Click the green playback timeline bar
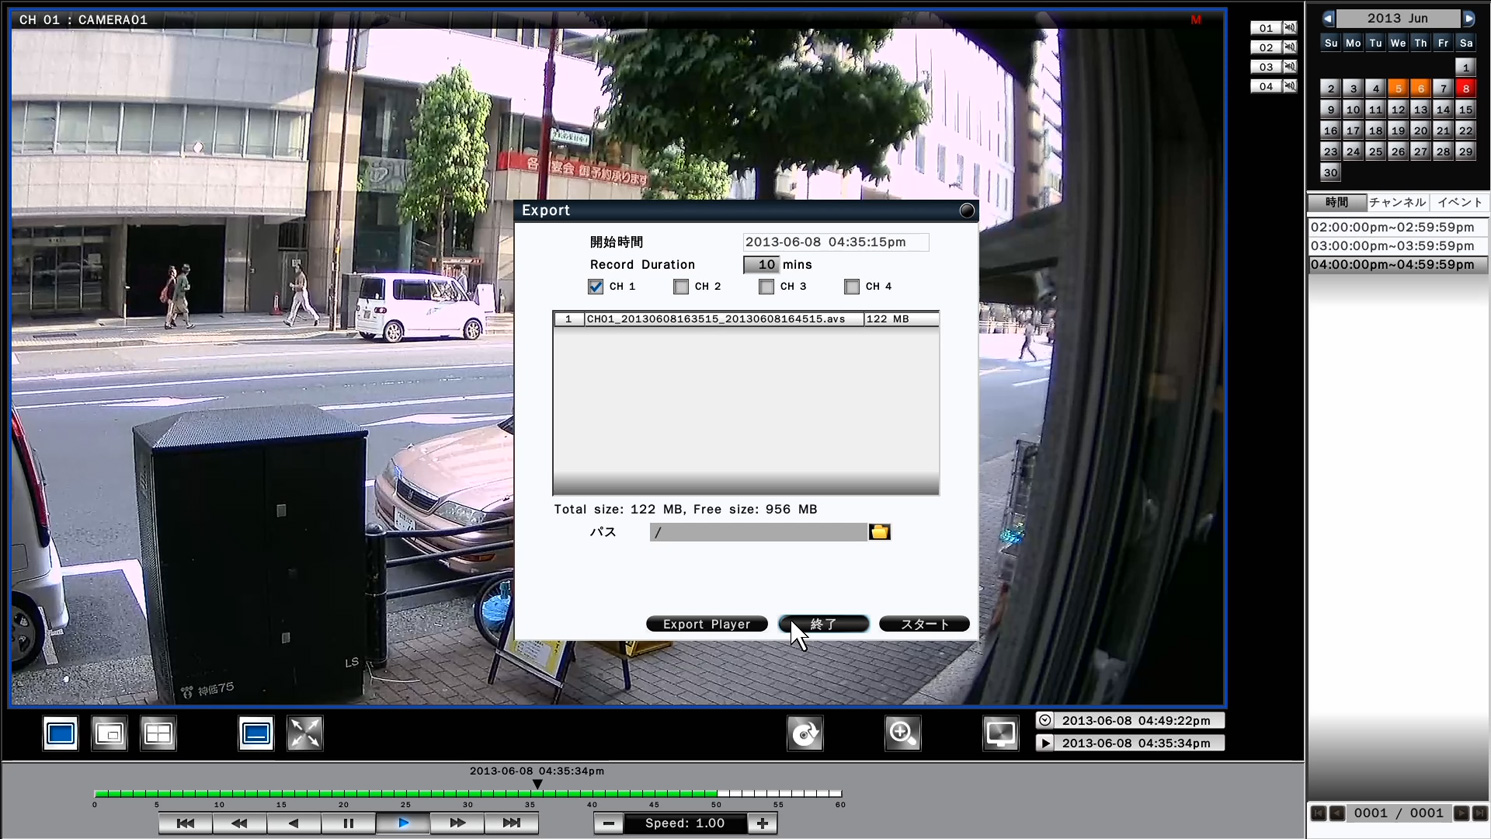This screenshot has height=839, width=1491. (400, 793)
